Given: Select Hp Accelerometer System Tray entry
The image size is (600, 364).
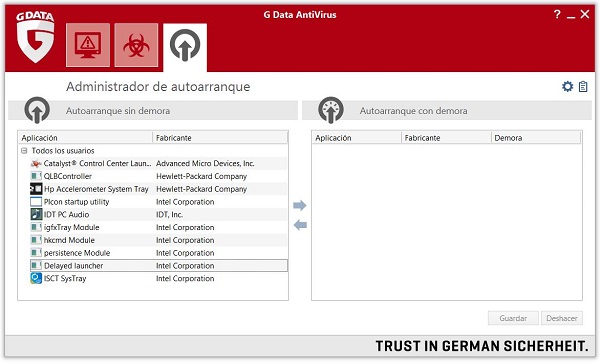Looking at the screenshot, I should (158, 189).
